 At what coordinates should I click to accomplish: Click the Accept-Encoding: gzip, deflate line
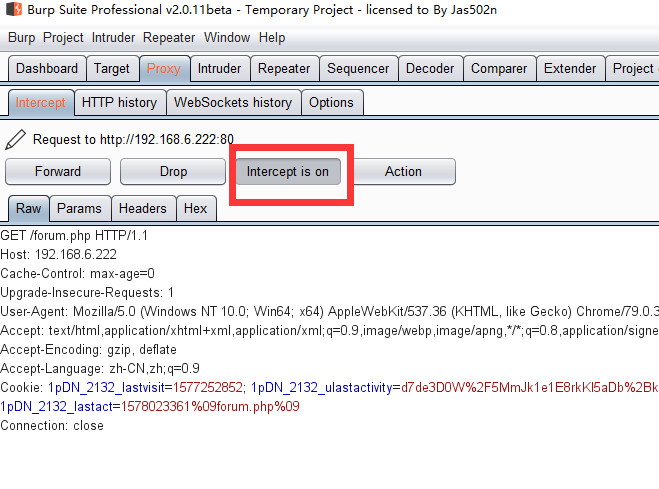pos(88,350)
